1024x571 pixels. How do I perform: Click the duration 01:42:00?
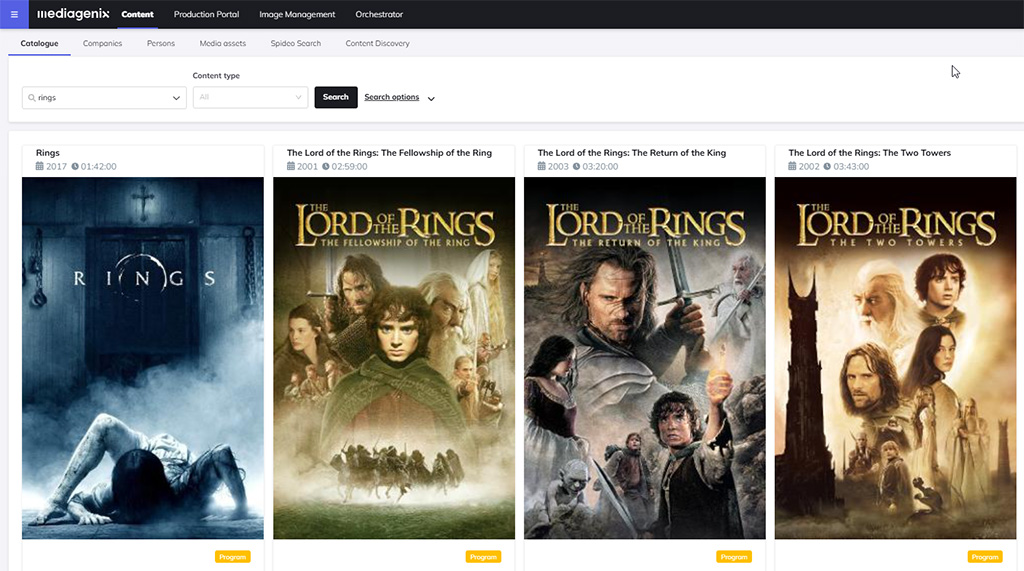tap(99, 167)
